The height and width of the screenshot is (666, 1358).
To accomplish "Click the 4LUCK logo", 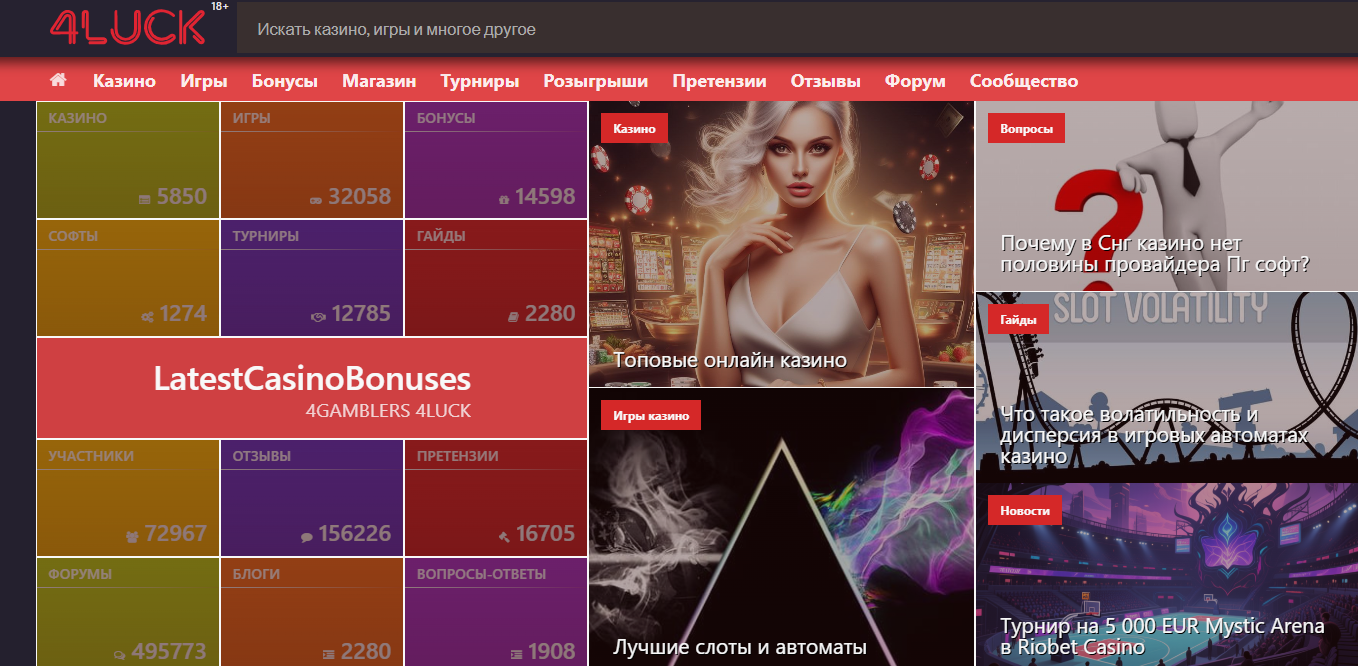I will pos(128,27).
